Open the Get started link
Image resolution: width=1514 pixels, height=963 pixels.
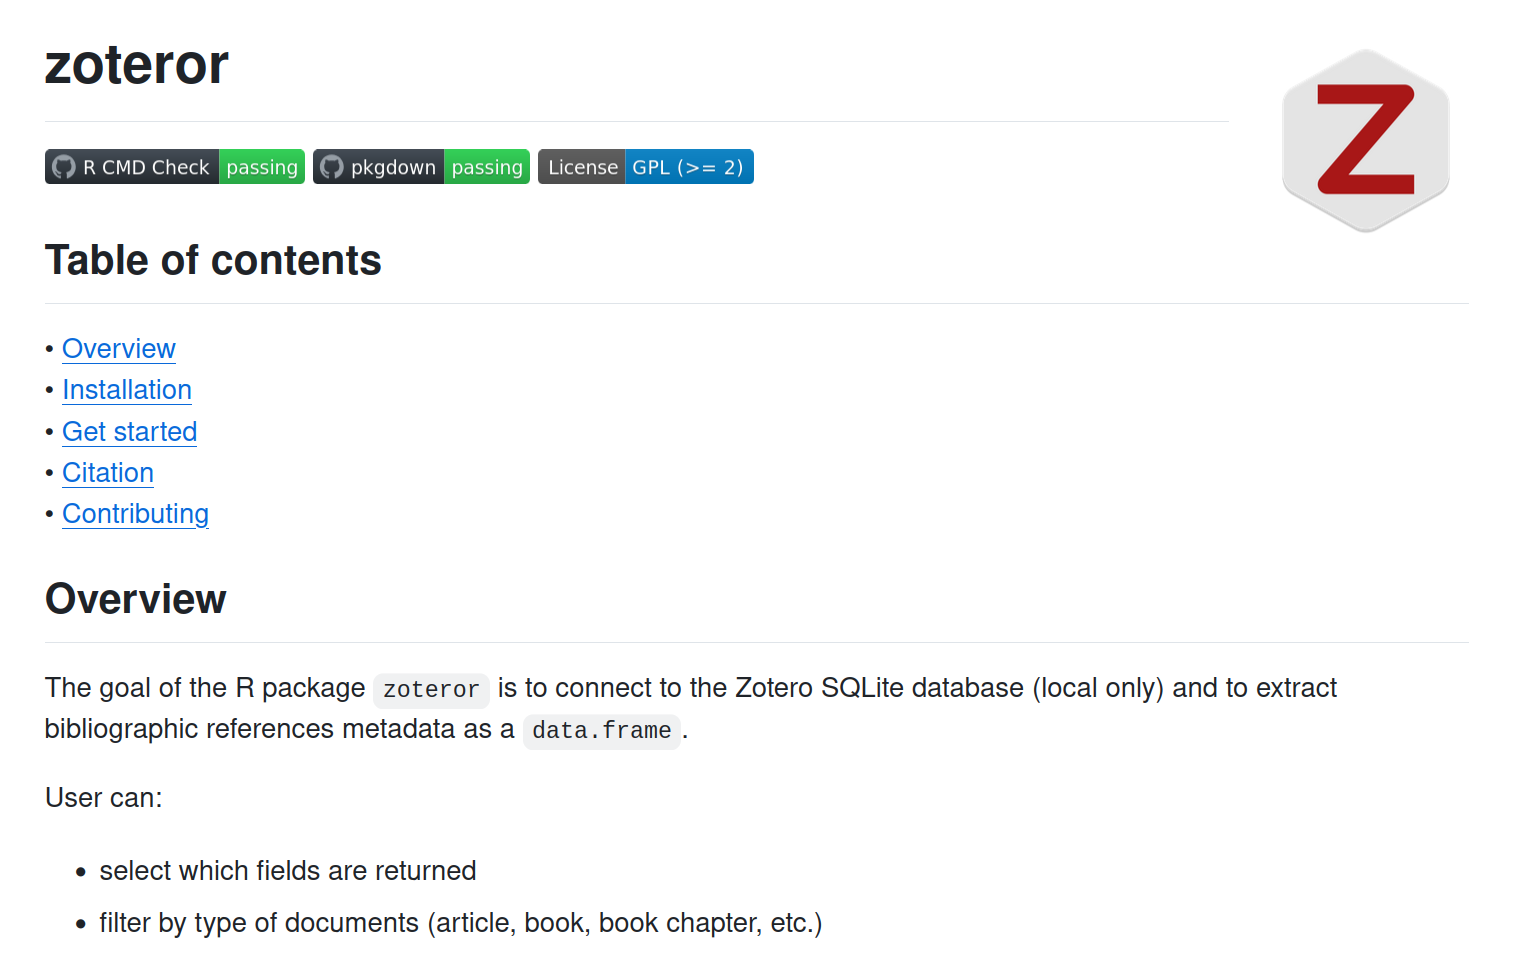coord(130,432)
